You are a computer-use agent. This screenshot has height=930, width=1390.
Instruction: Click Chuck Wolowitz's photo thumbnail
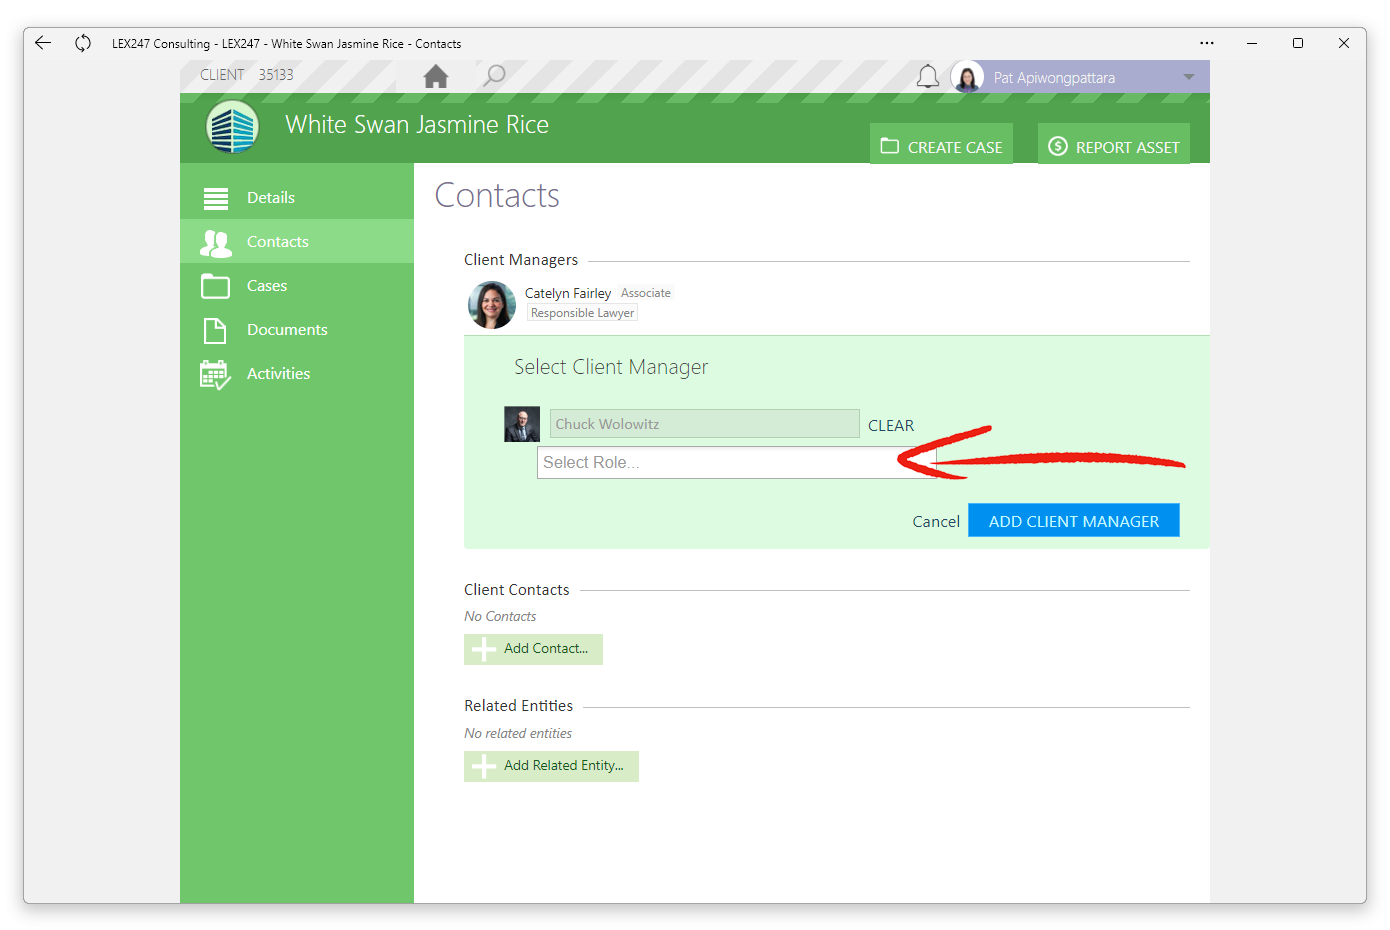pos(522,424)
